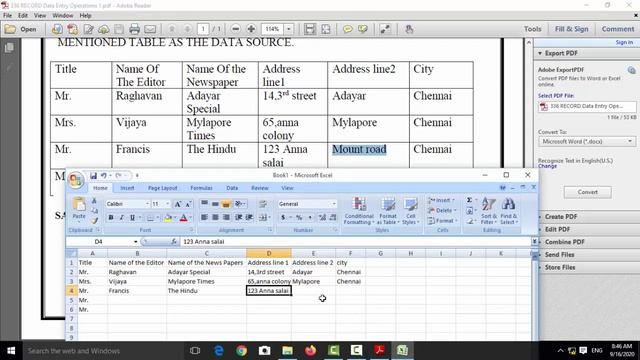Screen dimensions: 640x360
Task: Open the Name Box dropdown showing D4
Action: (136, 242)
